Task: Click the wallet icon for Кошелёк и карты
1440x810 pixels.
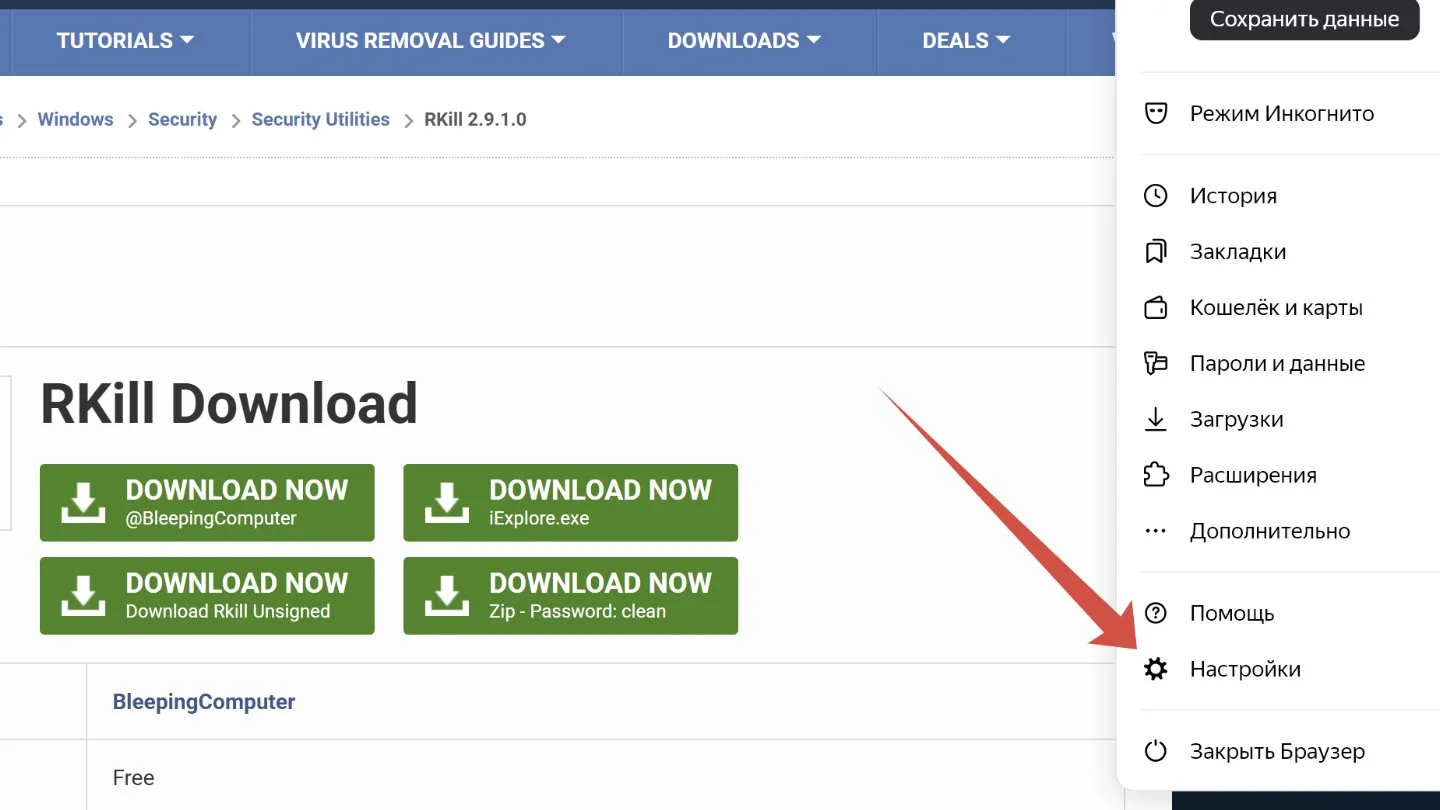Action: pyautogui.click(x=1156, y=307)
